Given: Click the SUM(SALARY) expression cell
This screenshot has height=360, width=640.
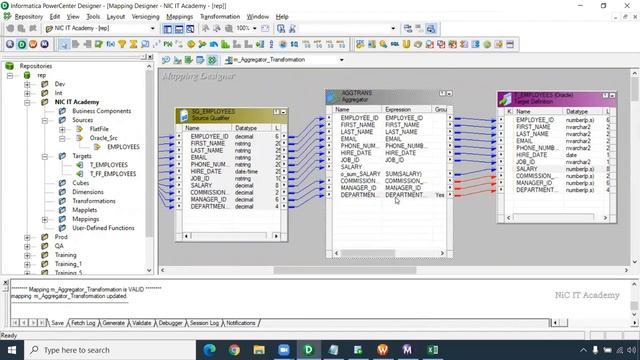Looking at the screenshot, I should pos(404,174).
